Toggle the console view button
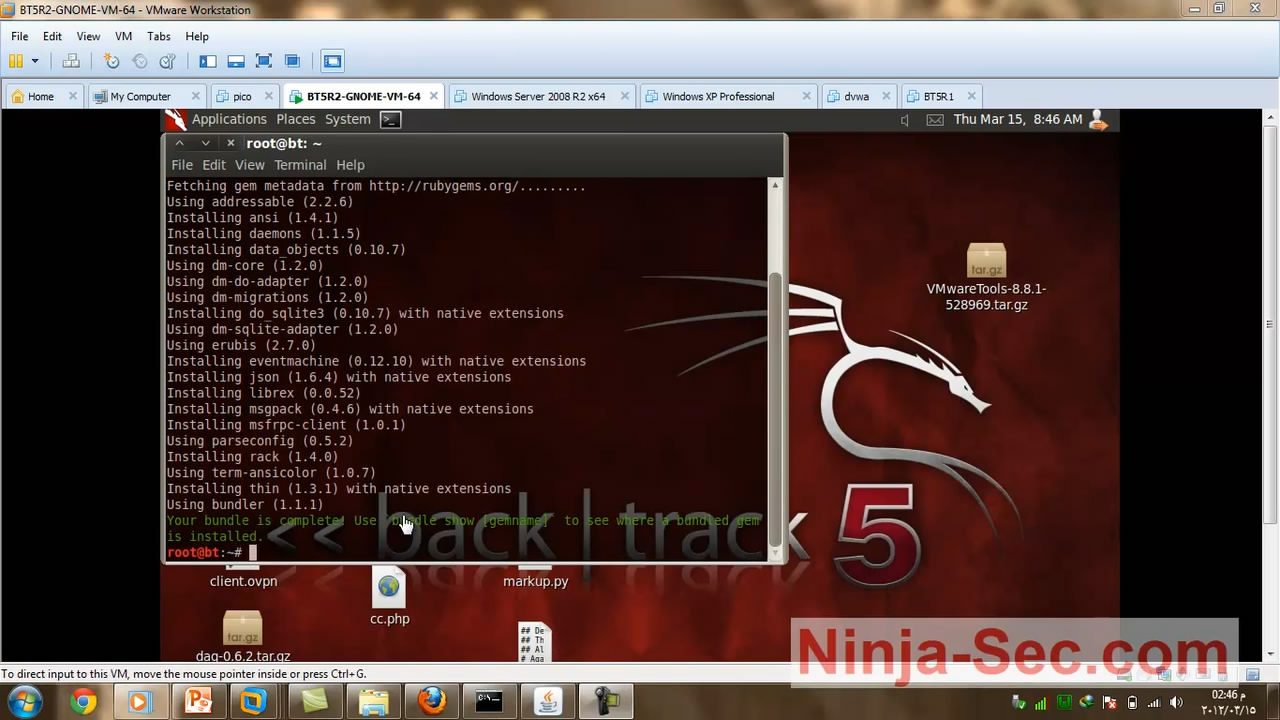 click(333, 61)
